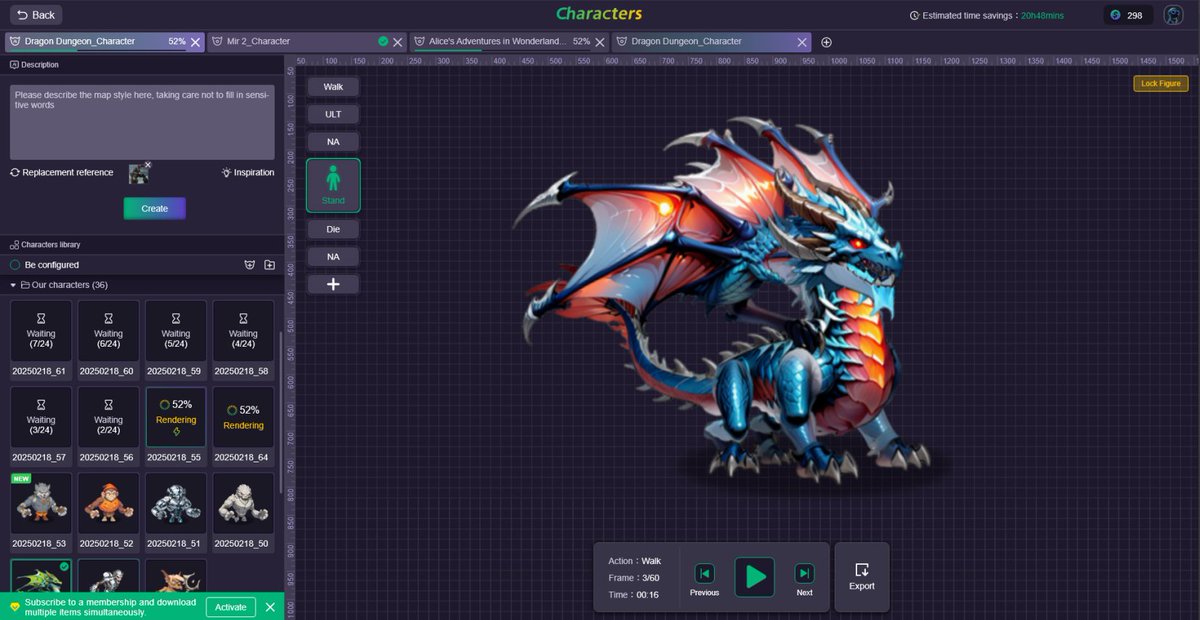Image resolution: width=1200 pixels, height=620 pixels.
Task: Select orange monkey character 20250218_52
Action: tap(108, 510)
